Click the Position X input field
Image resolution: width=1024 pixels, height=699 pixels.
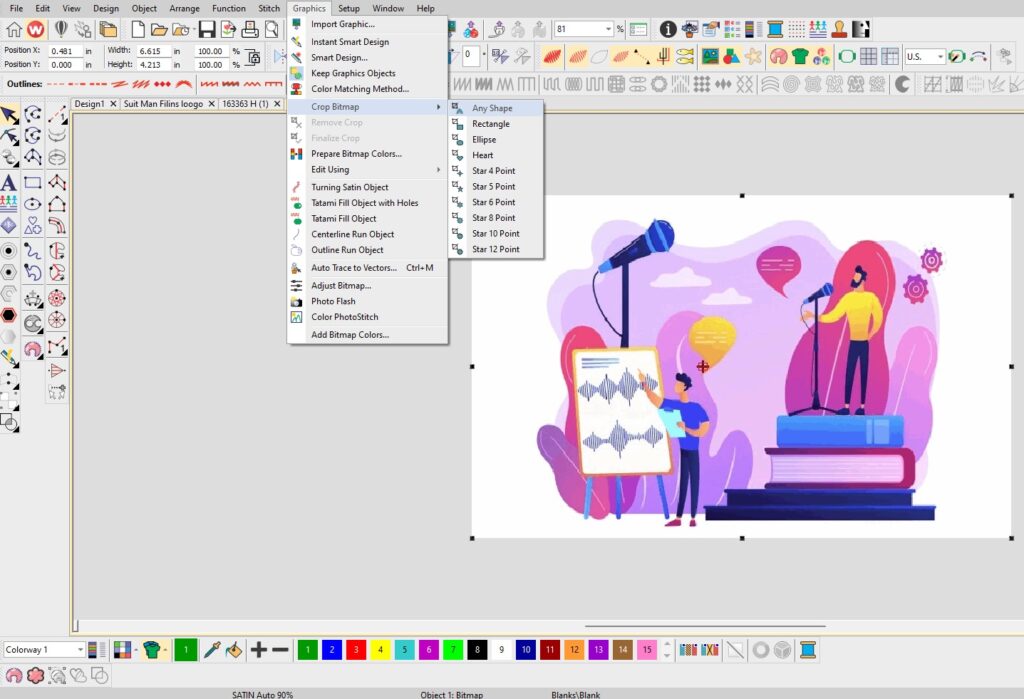coord(65,51)
